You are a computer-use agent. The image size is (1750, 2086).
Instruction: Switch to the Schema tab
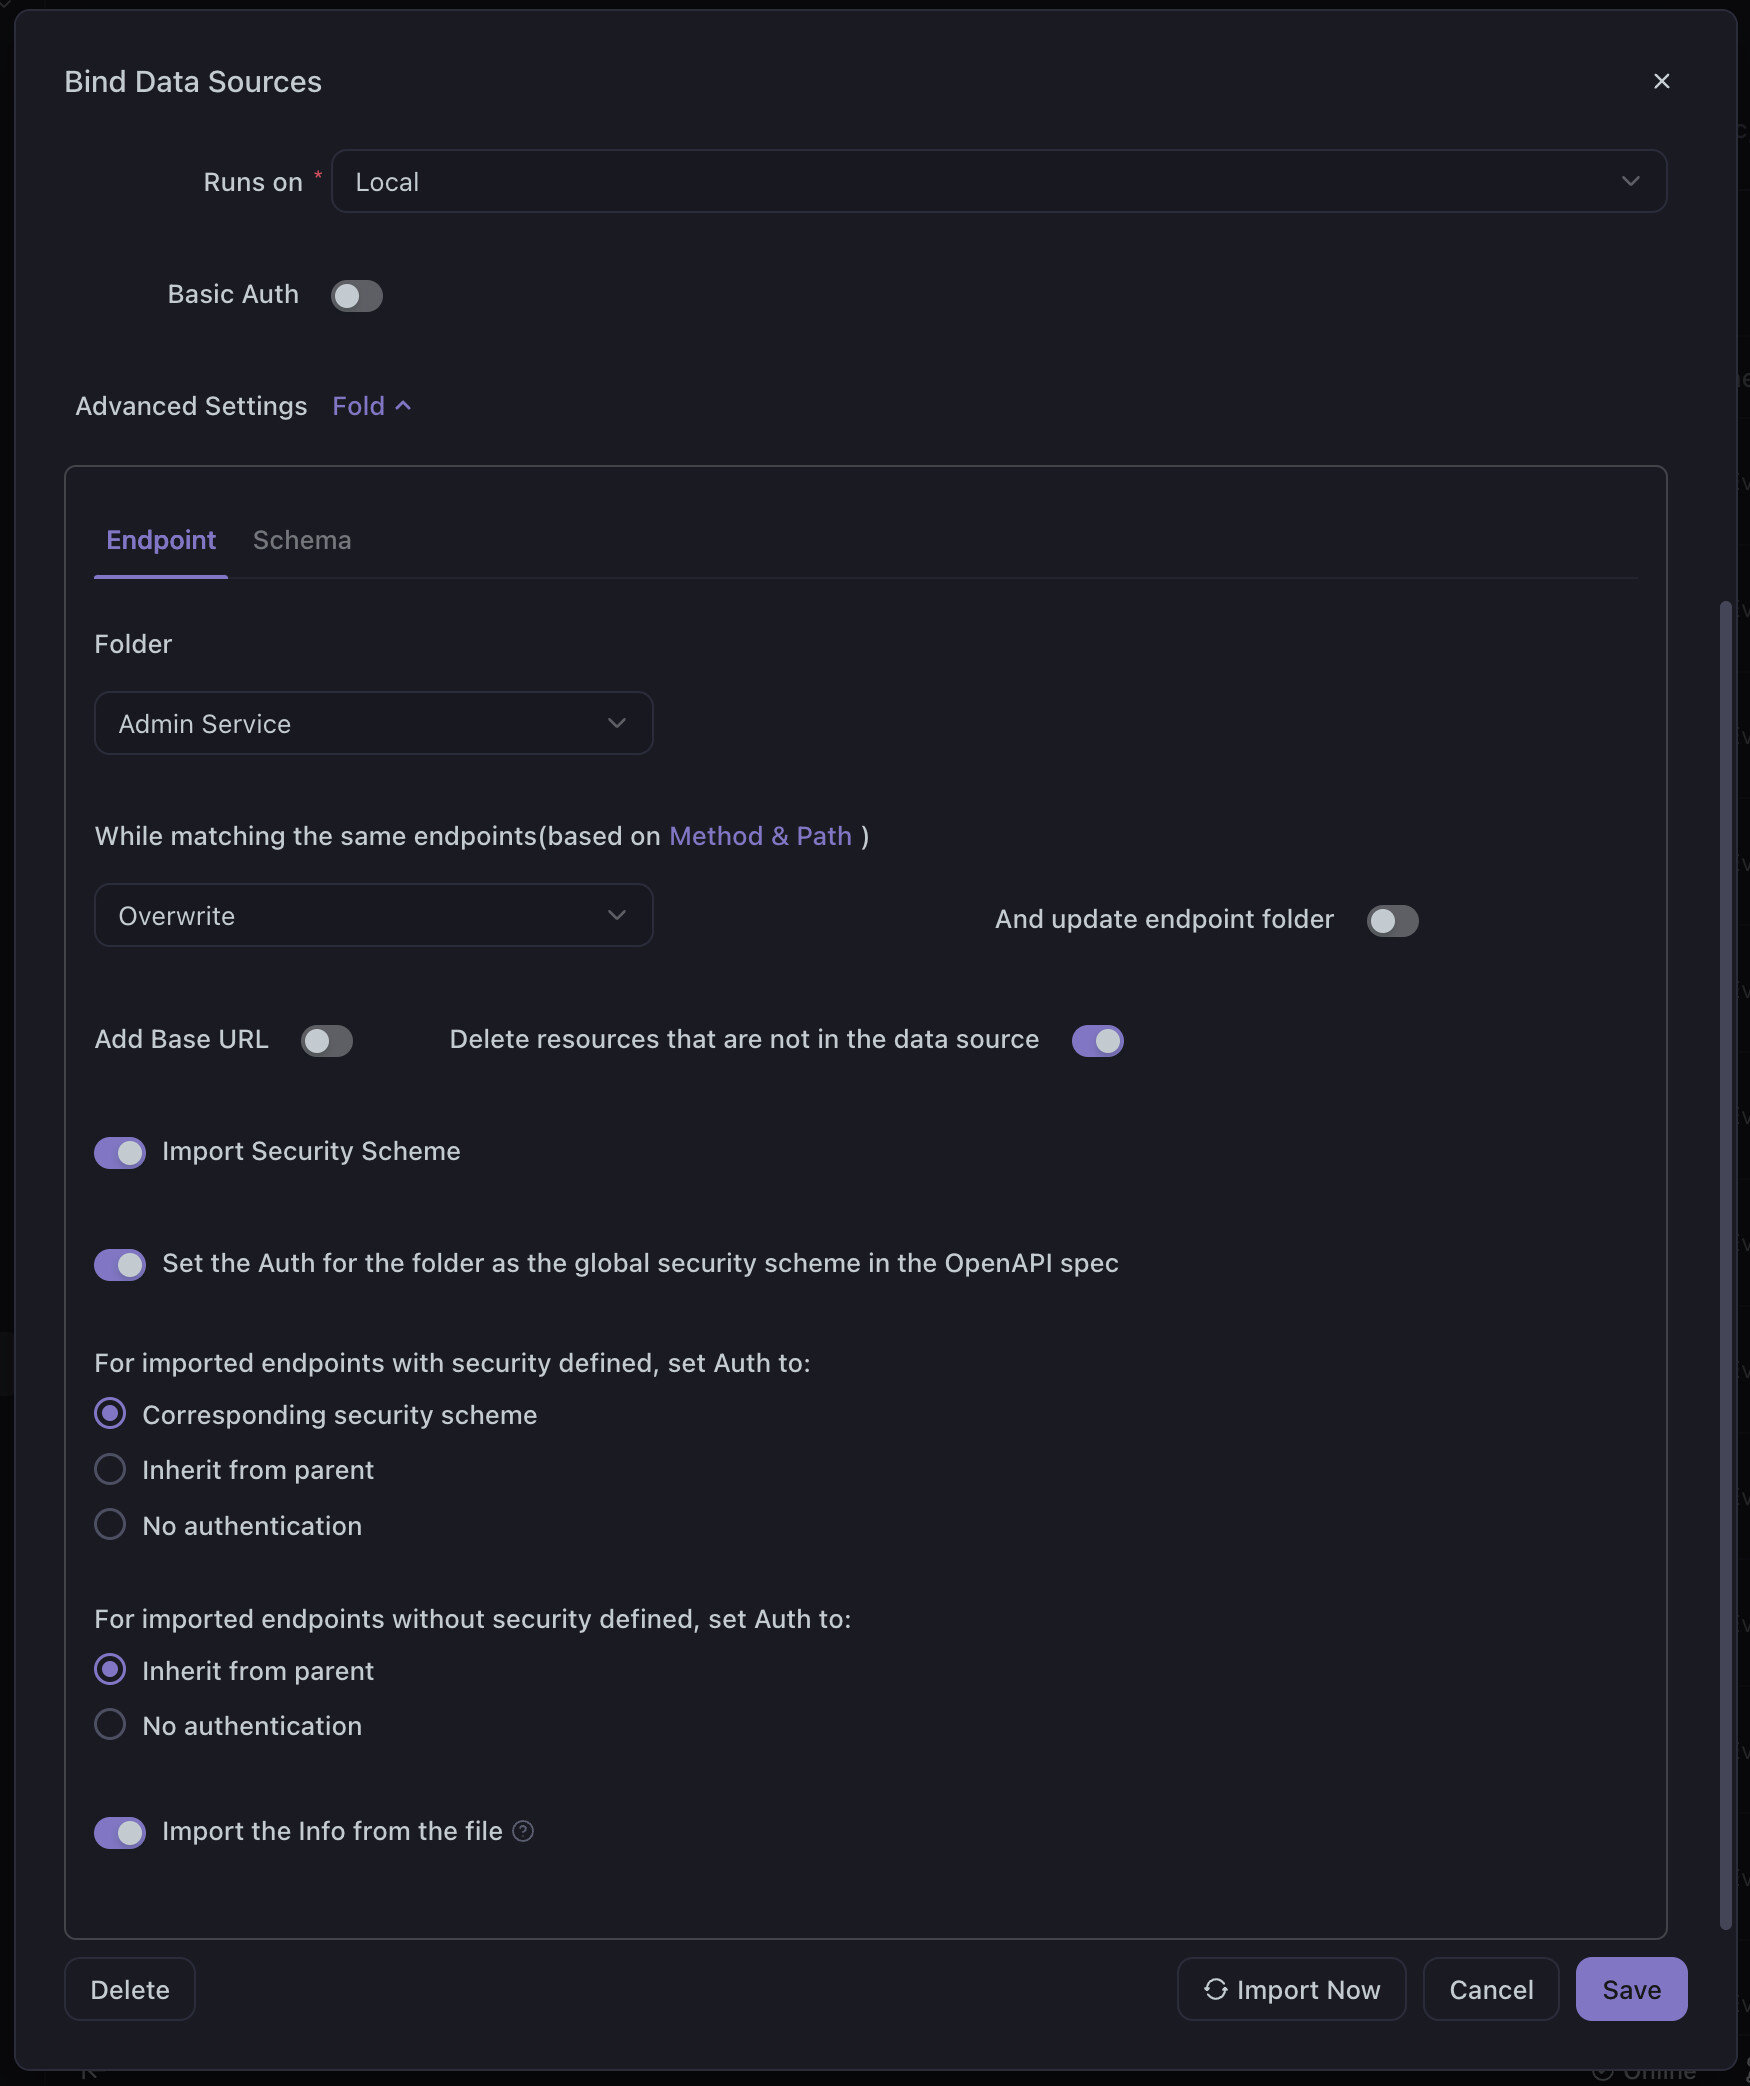pos(302,540)
